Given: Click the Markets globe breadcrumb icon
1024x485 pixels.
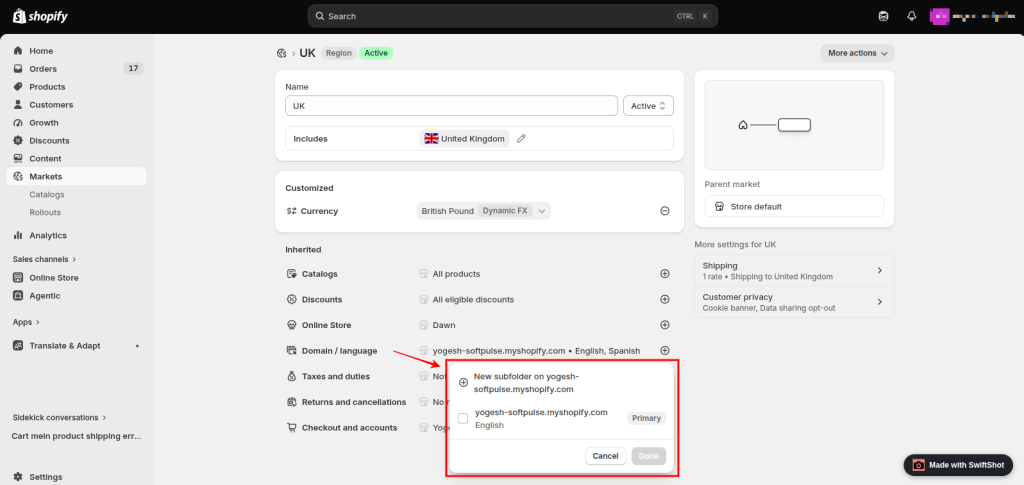Looking at the screenshot, I should (281, 53).
